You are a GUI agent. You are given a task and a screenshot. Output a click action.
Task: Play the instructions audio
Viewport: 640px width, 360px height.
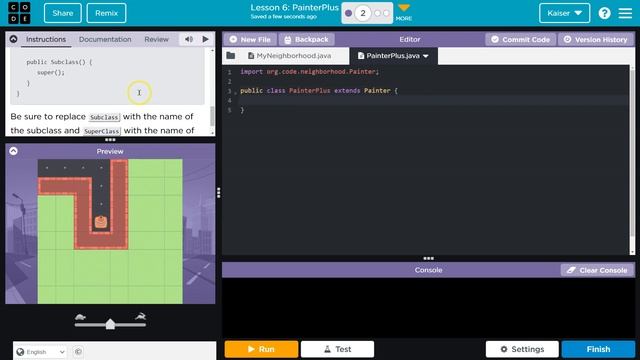point(205,39)
